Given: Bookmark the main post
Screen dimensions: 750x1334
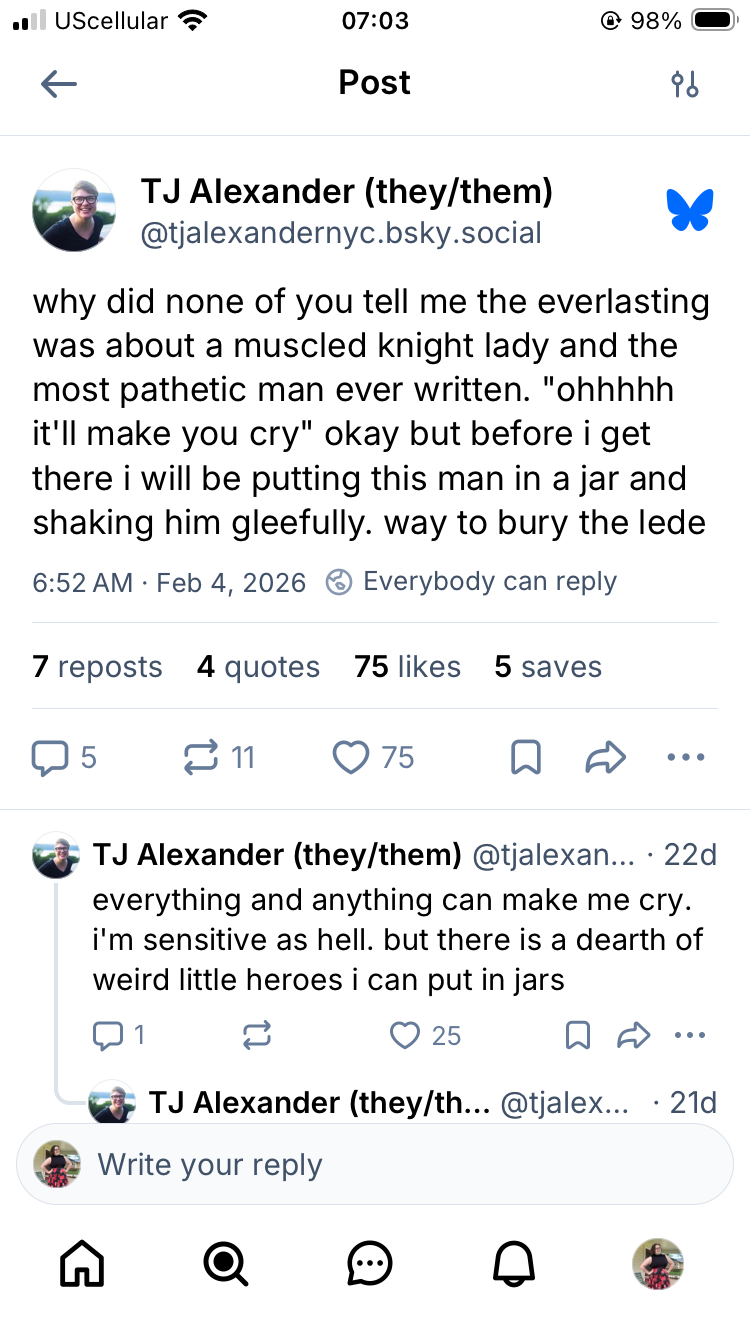Looking at the screenshot, I should coord(526,758).
